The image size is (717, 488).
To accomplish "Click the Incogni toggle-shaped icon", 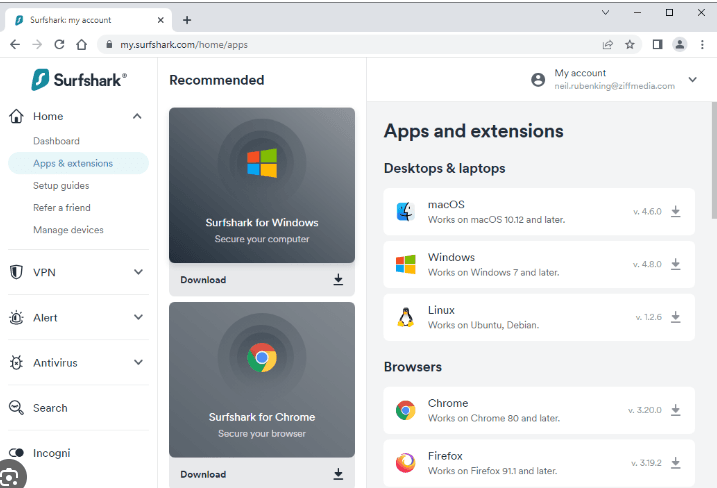I will point(16,453).
